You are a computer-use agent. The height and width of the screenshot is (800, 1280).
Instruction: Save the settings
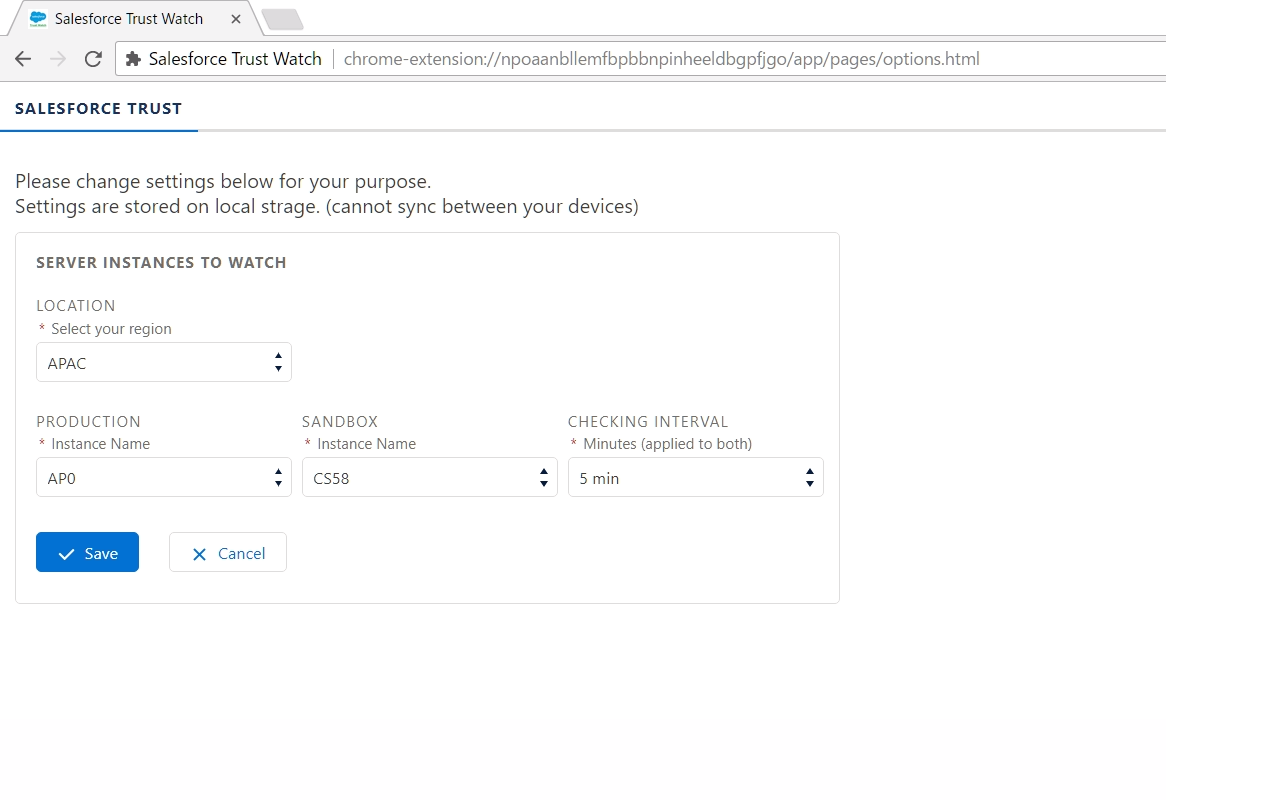(x=87, y=553)
